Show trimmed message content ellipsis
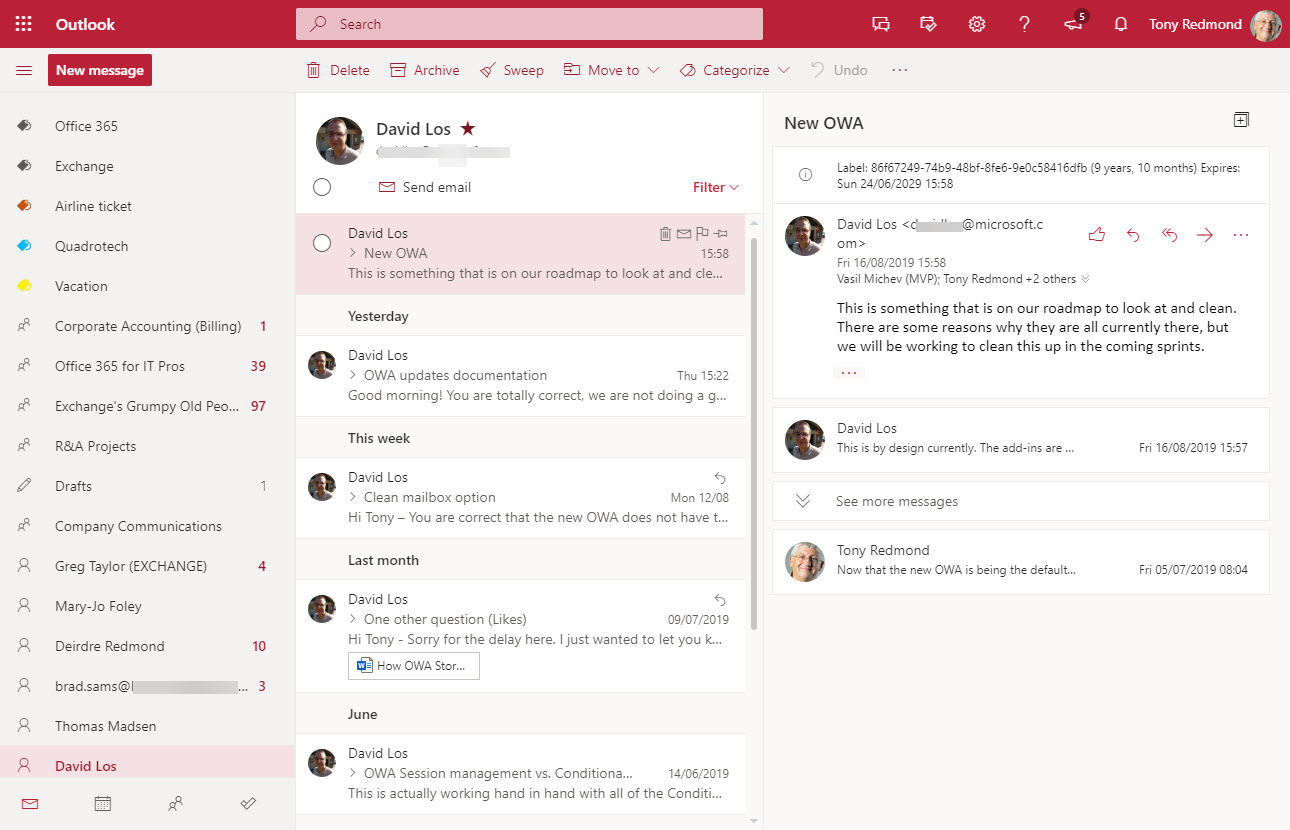 point(849,372)
